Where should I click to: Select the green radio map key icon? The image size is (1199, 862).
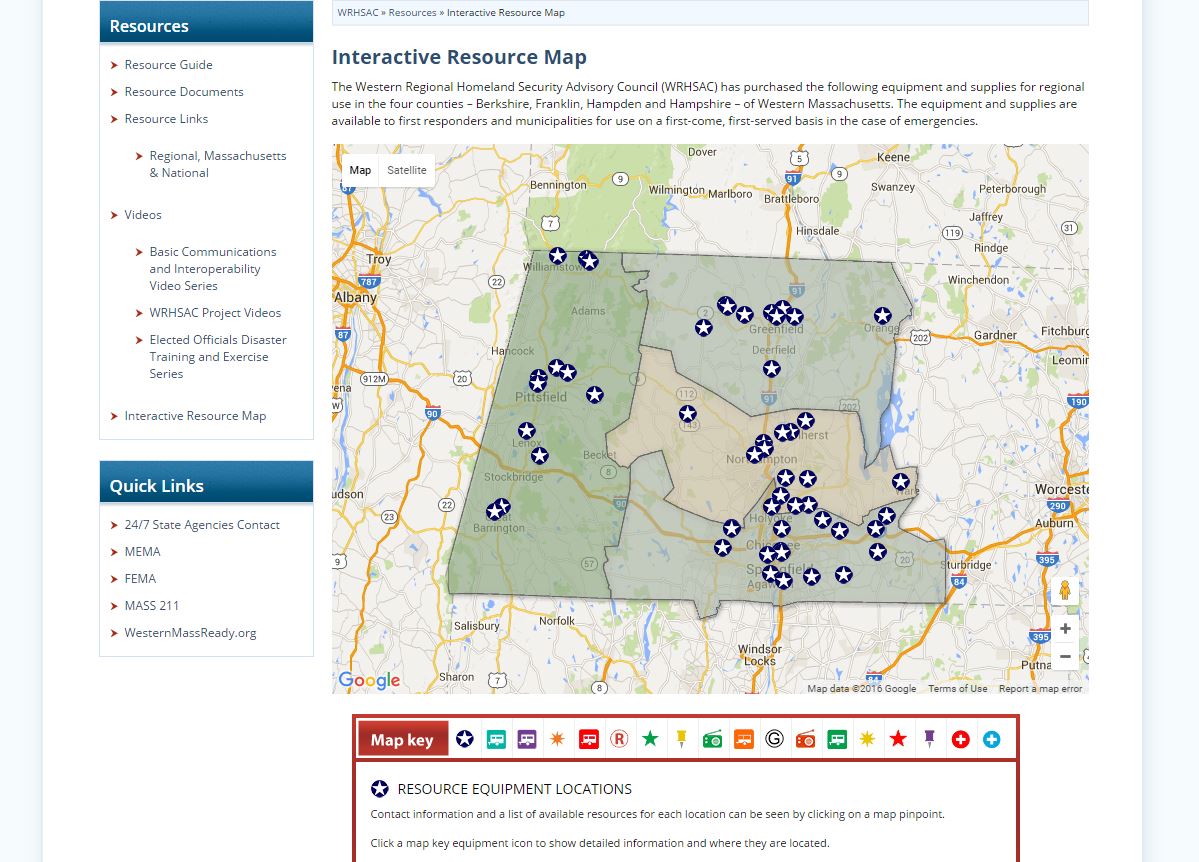713,739
